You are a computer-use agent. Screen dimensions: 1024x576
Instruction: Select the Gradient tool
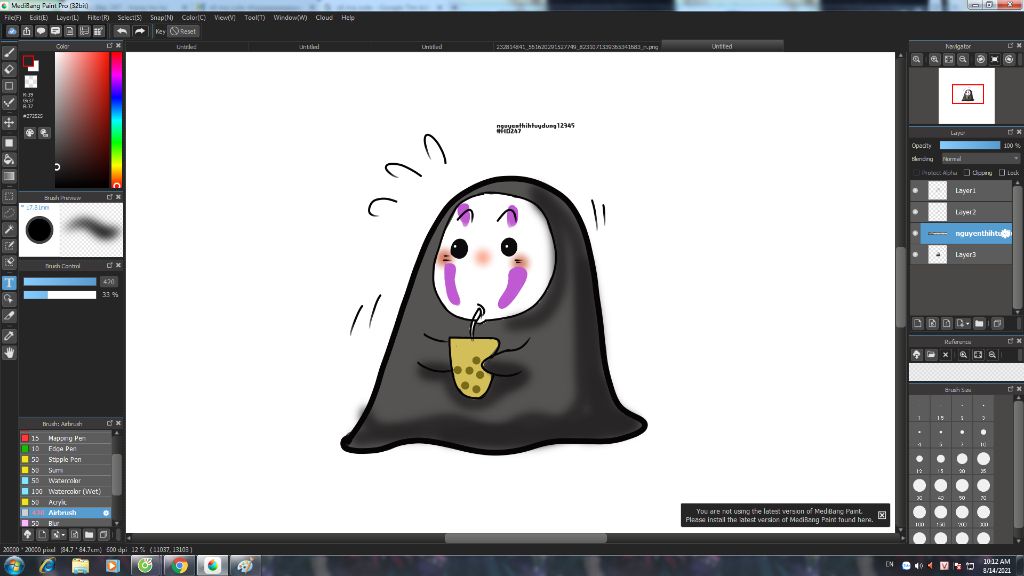pyautogui.click(x=9, y=176)
